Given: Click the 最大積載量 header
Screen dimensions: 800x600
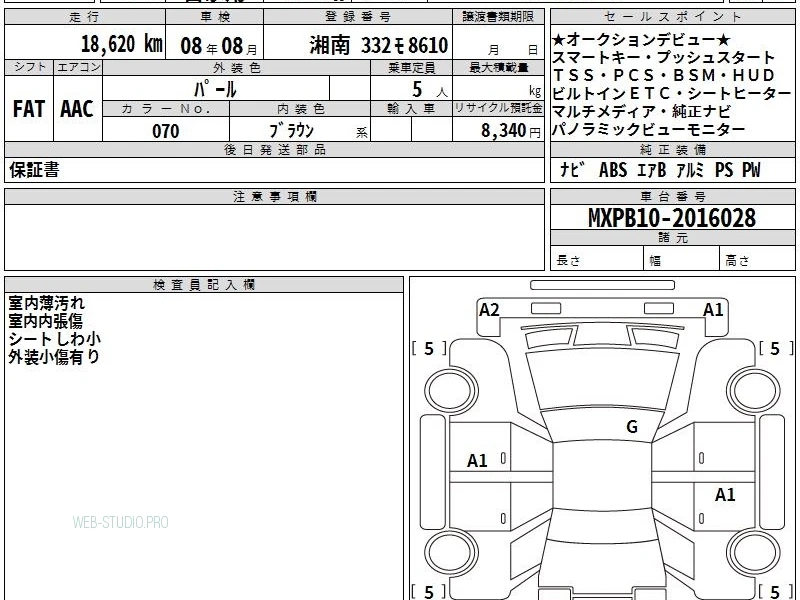Looking at the screenshot, I should (x=498, y=67).
